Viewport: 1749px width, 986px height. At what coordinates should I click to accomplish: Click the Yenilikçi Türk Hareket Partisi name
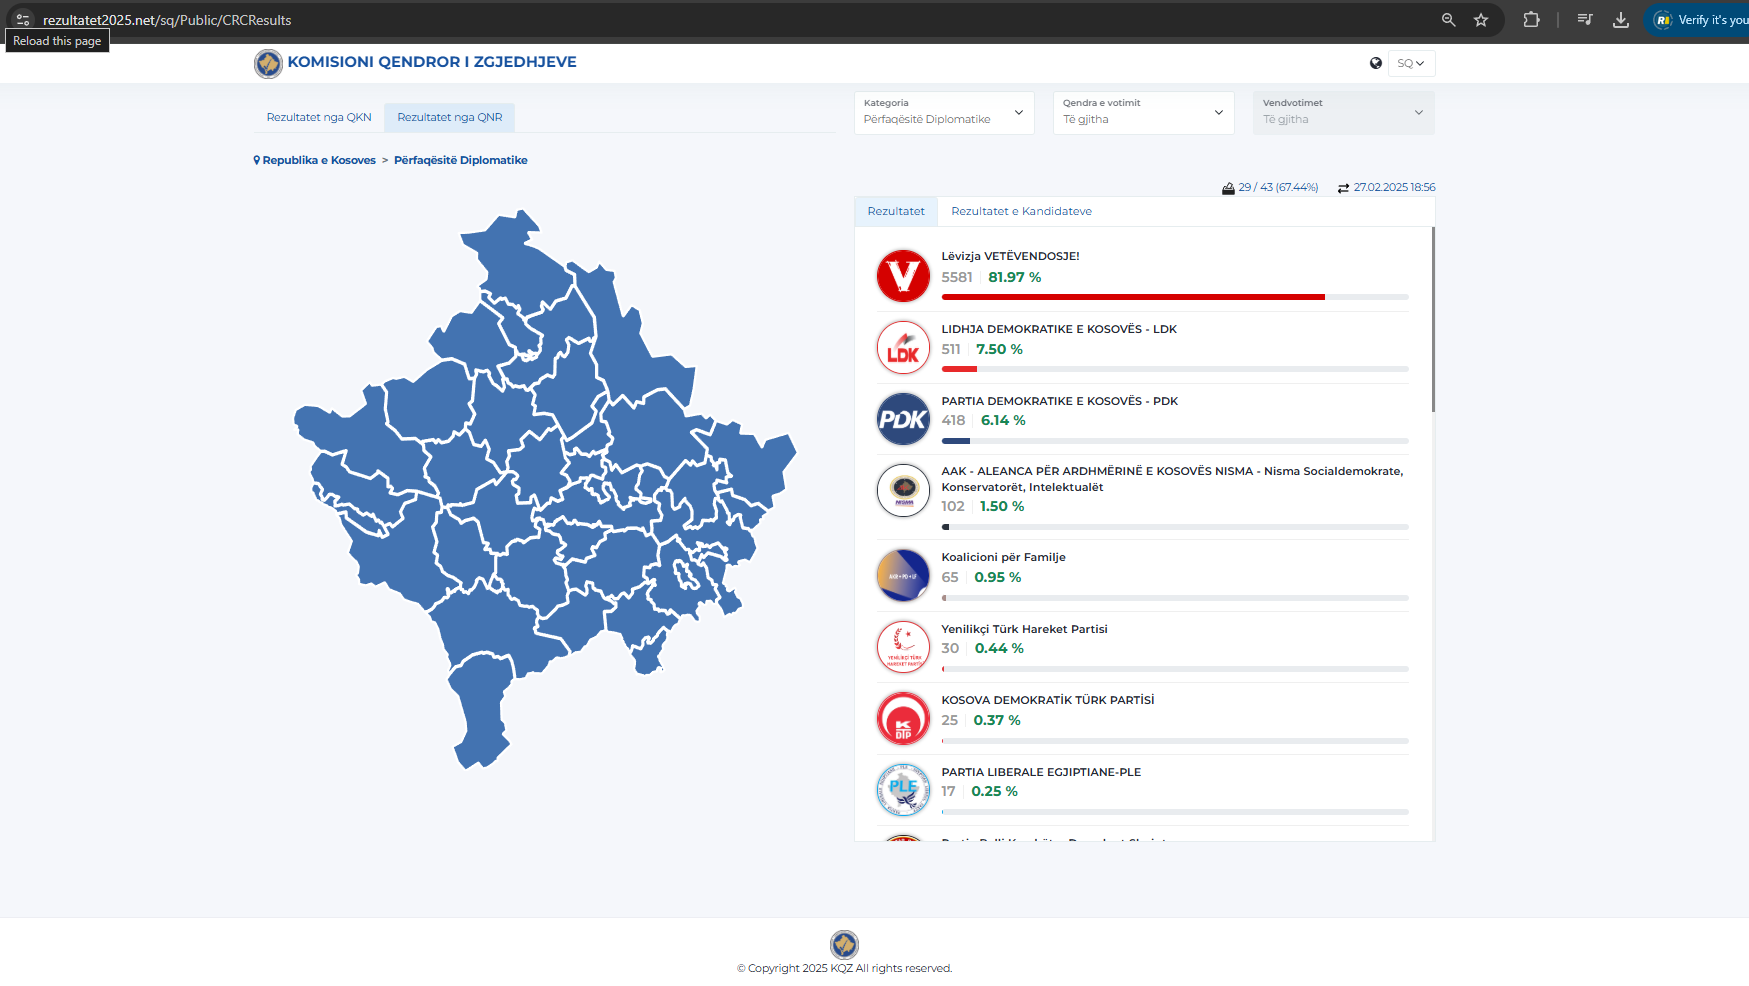tap(1024, 629)
